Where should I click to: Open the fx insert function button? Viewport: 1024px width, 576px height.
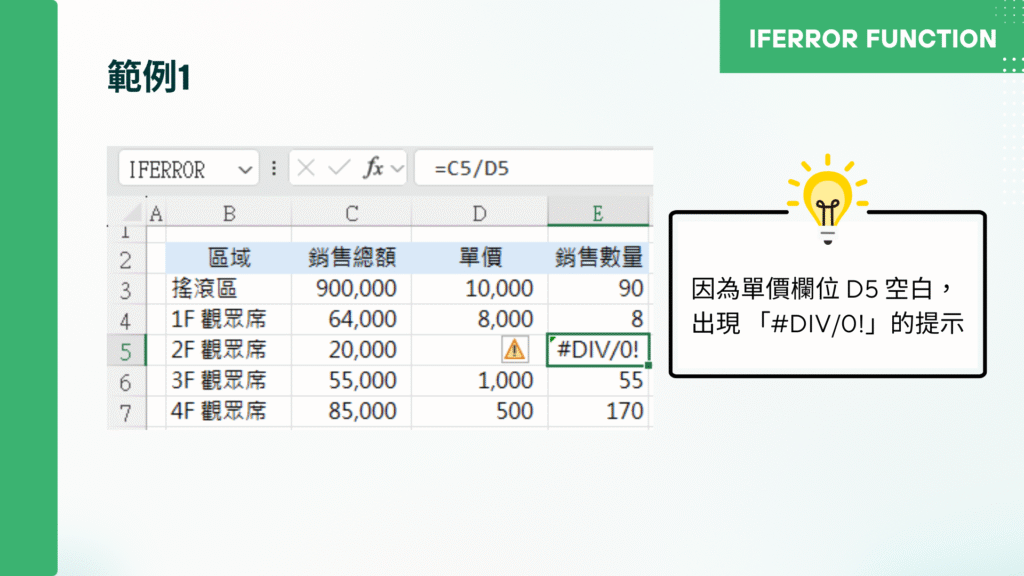click(374, 168)
